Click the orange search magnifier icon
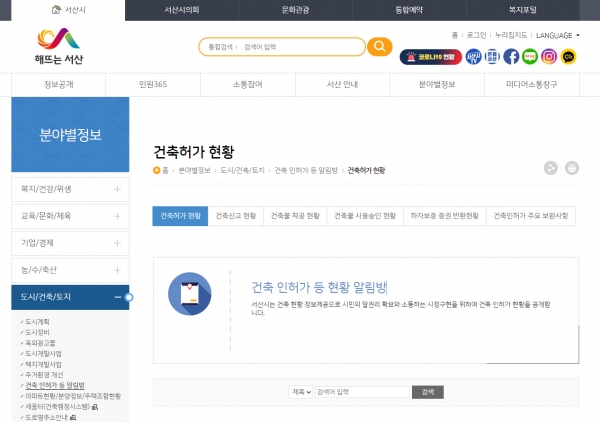This screenshot has width=600, height=422. coord(380,47)
